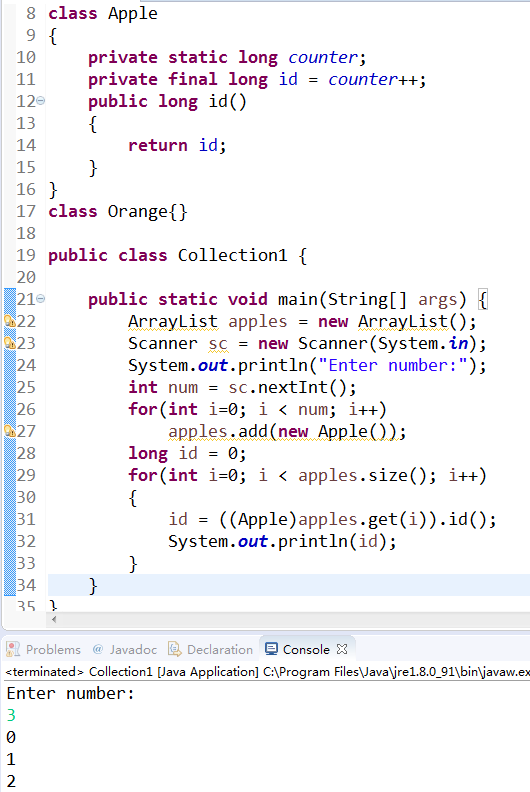Click the string "Enter number:" in code
The height and width of the screenshot is (792, 530).
tap(393, 366)
